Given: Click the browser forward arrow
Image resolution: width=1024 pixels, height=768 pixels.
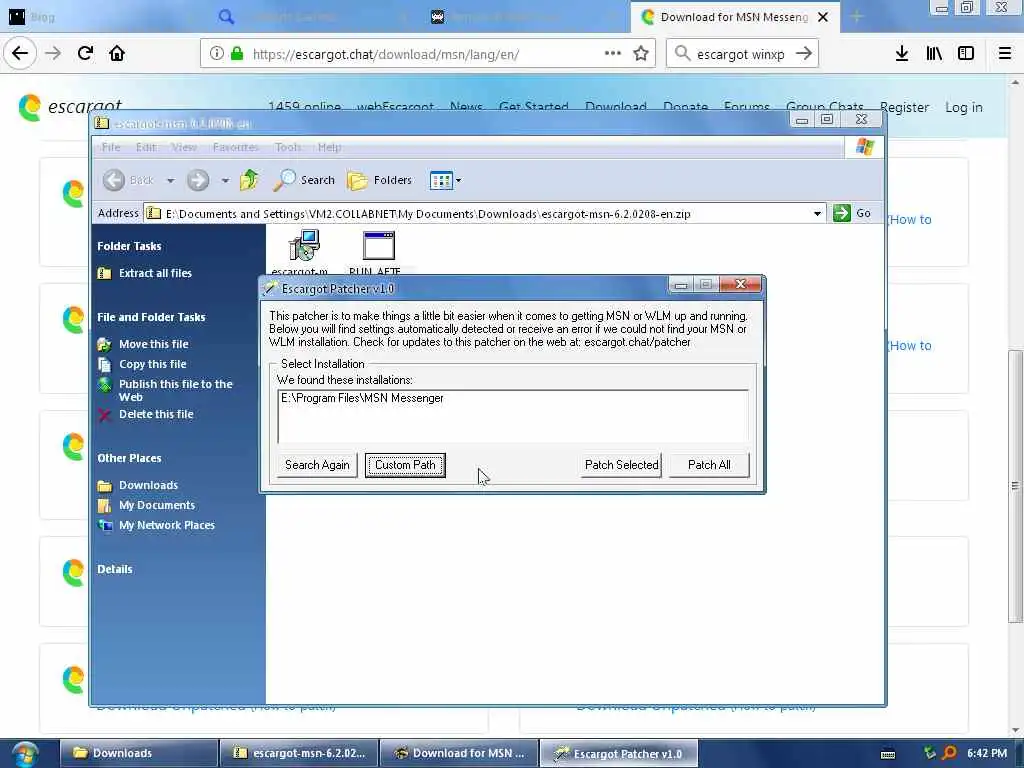Looking at the screenshot, I should click(53, 53).
